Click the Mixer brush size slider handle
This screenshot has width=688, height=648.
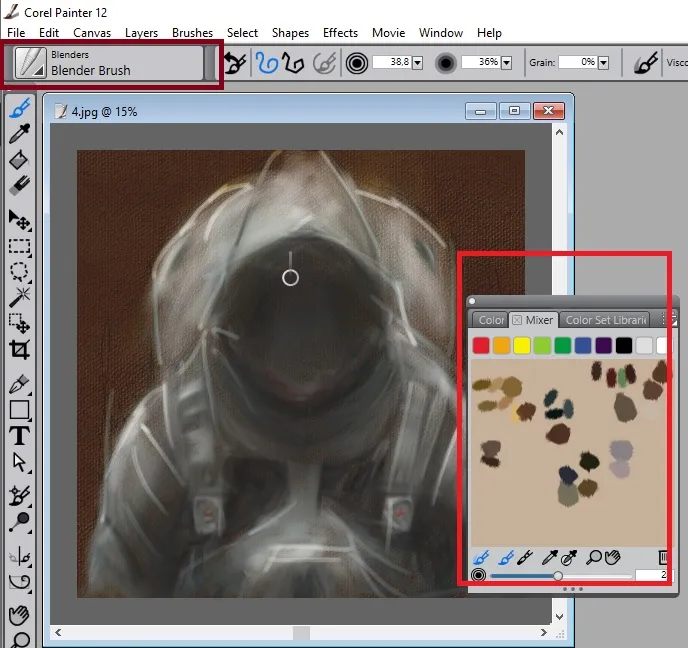click(x=558, y=576)
